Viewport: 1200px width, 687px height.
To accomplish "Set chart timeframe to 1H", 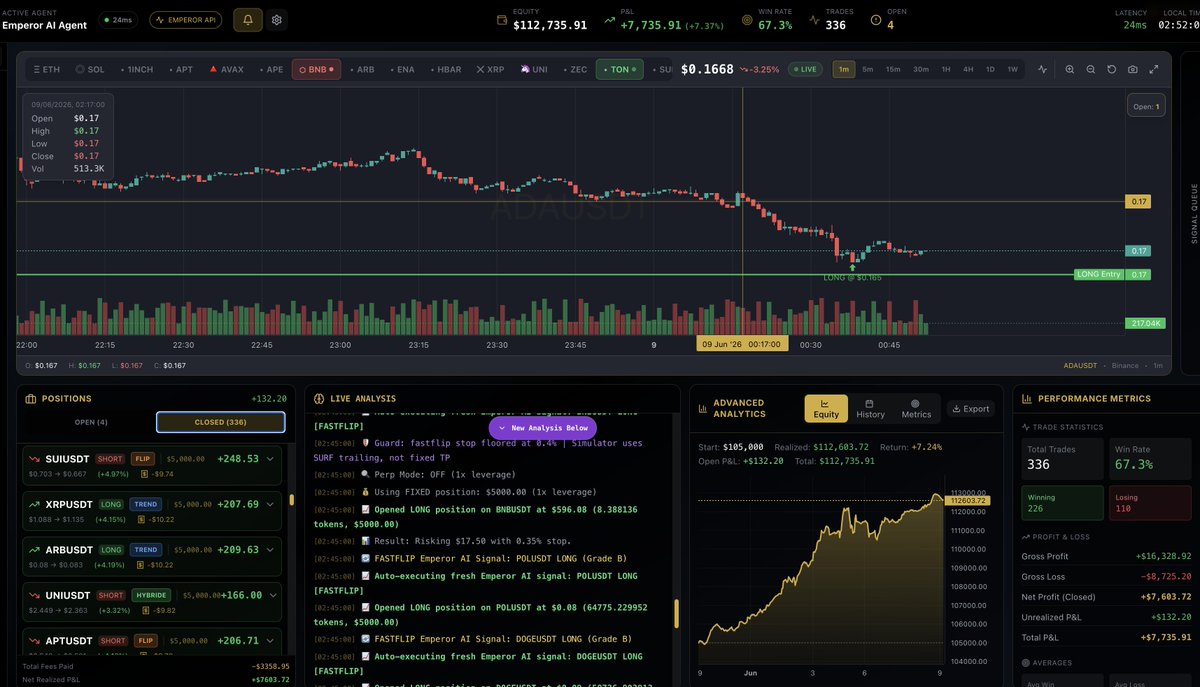I will tap(946, 69).
